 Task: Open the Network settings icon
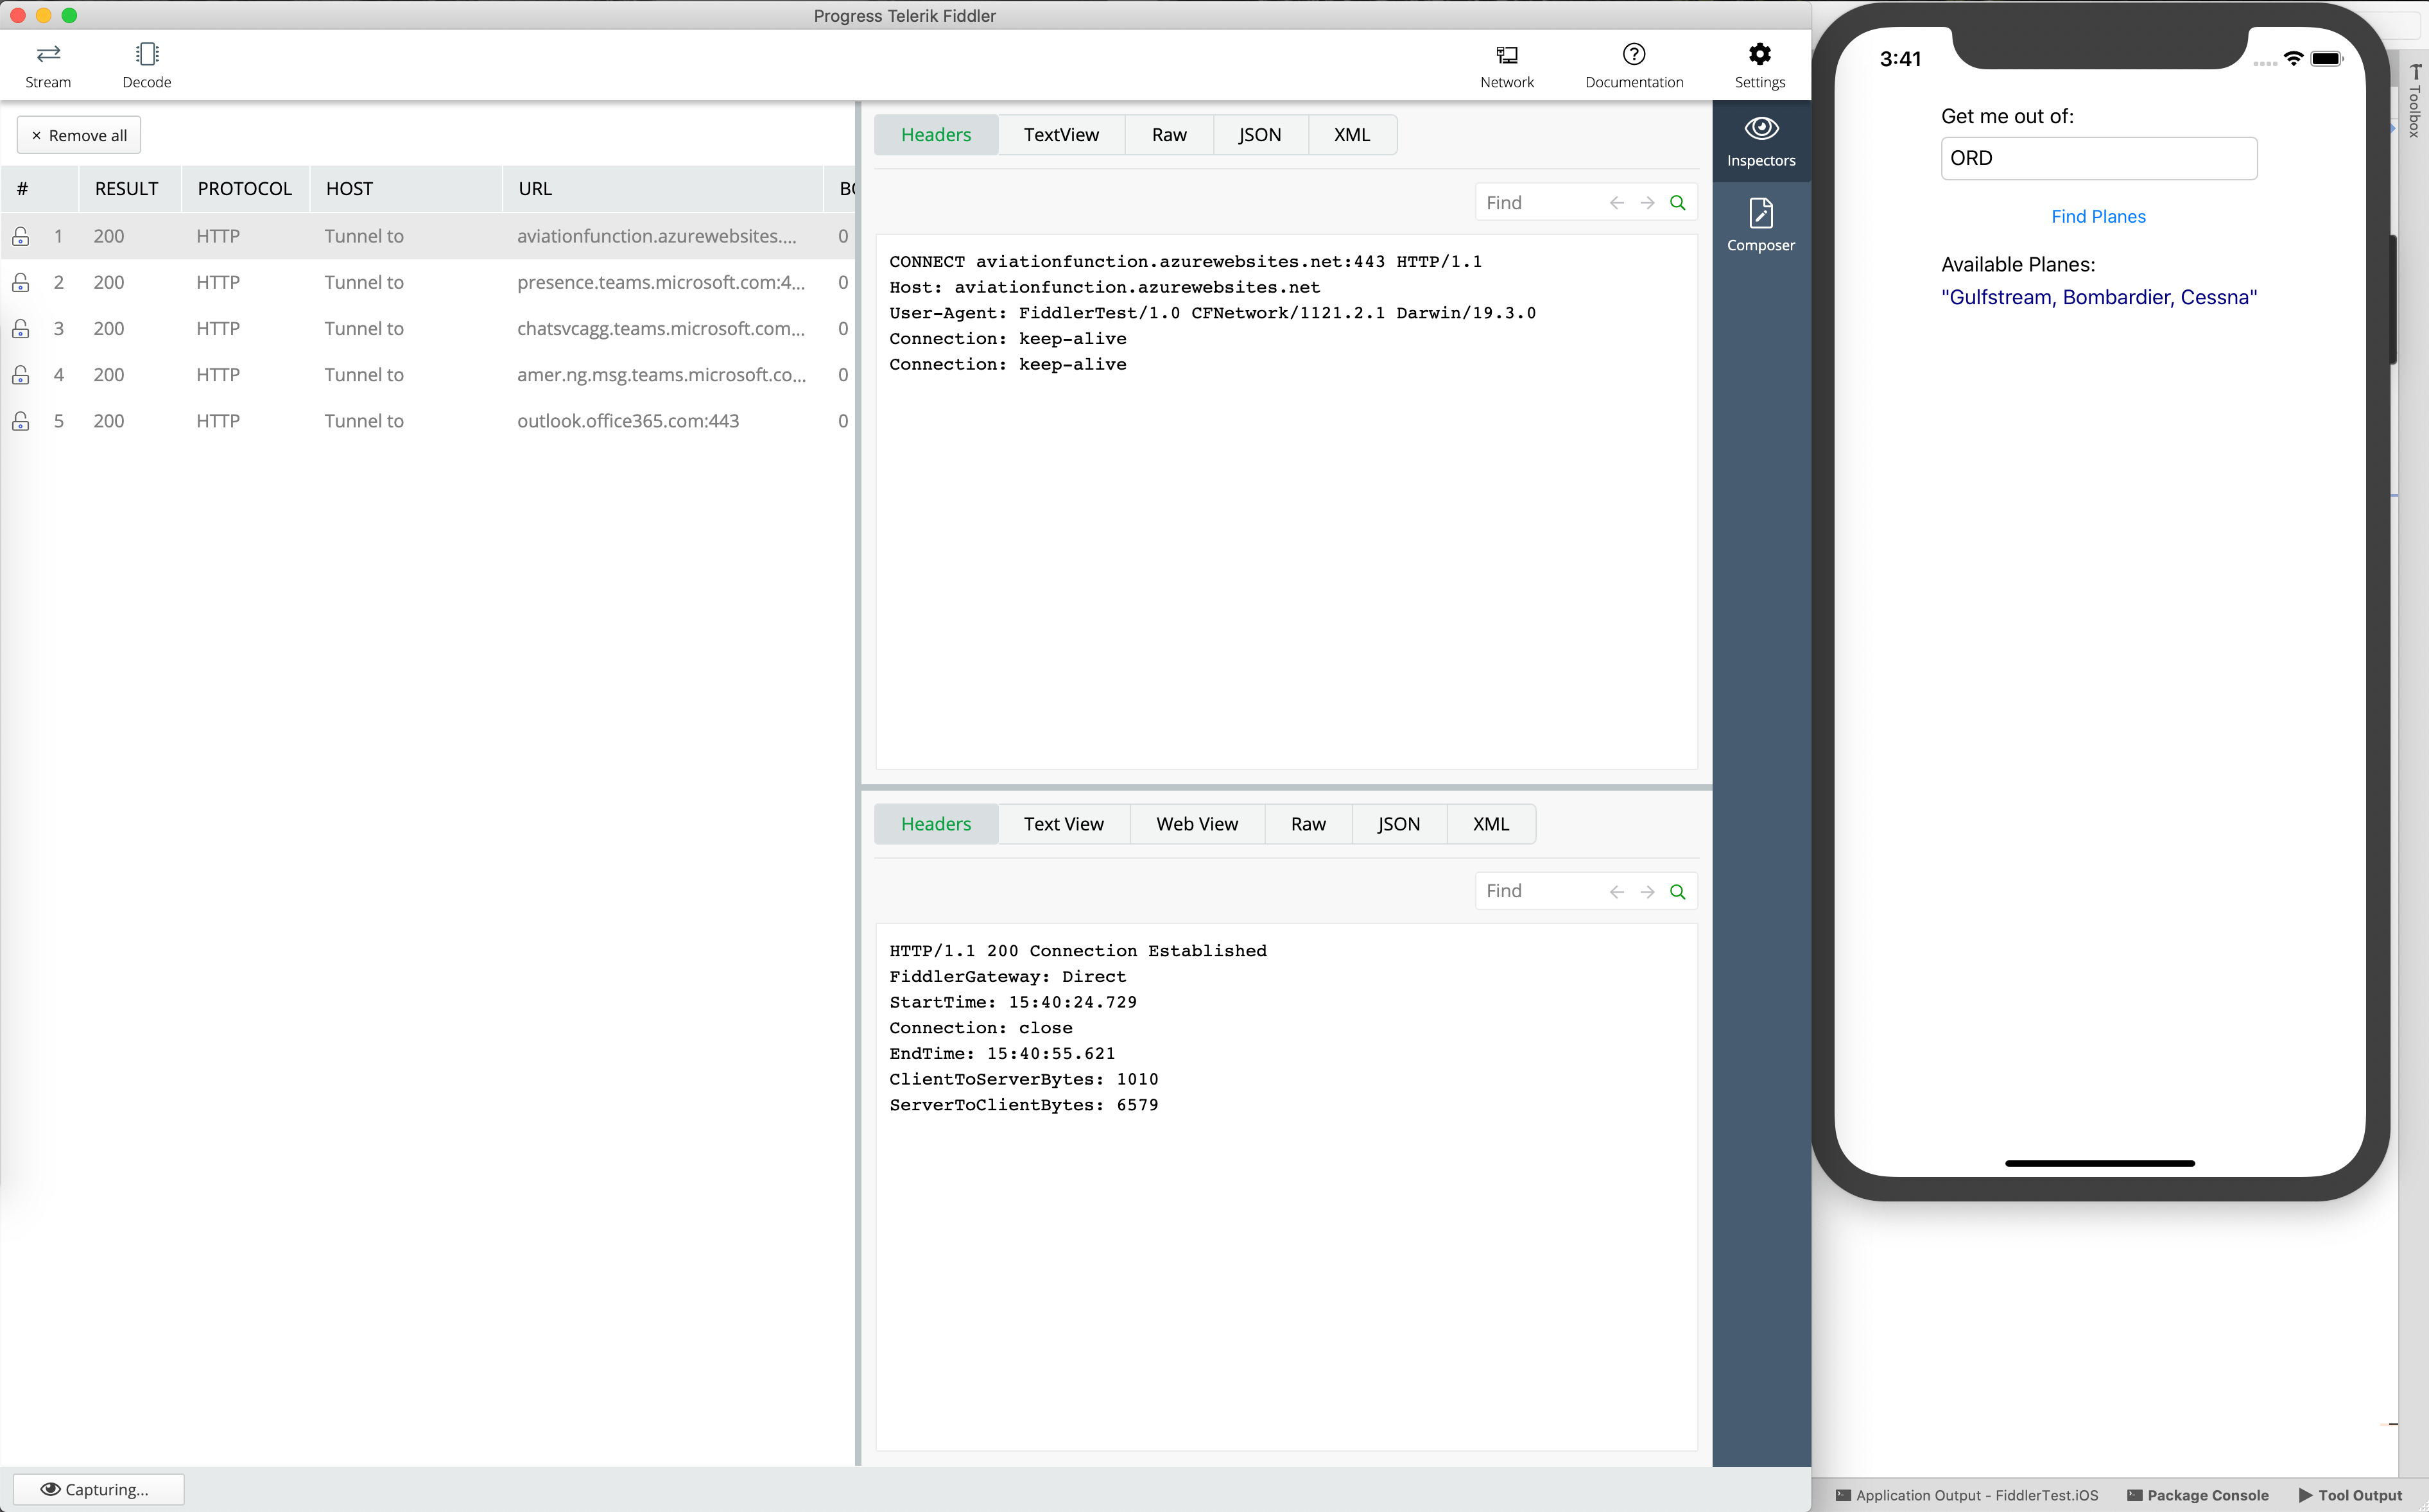tap(1507, 66)
